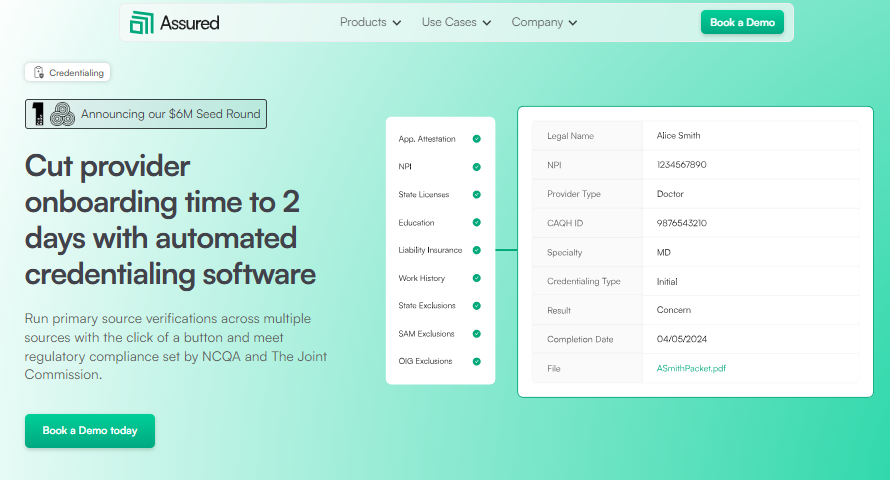Click the Provider Type field label

point(573,194)
